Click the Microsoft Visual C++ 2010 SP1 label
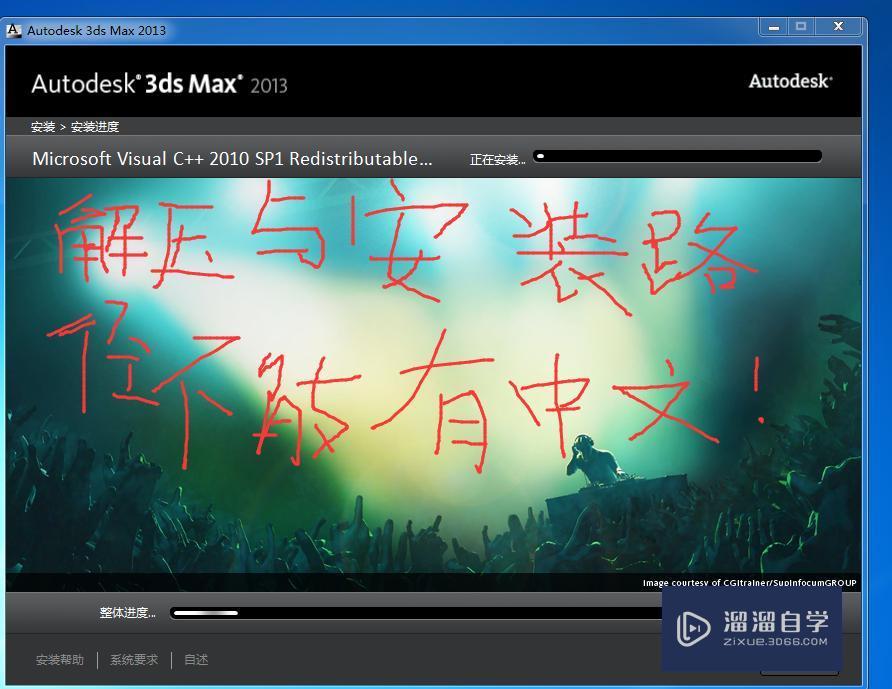The image size is (892, 689). 235,158
